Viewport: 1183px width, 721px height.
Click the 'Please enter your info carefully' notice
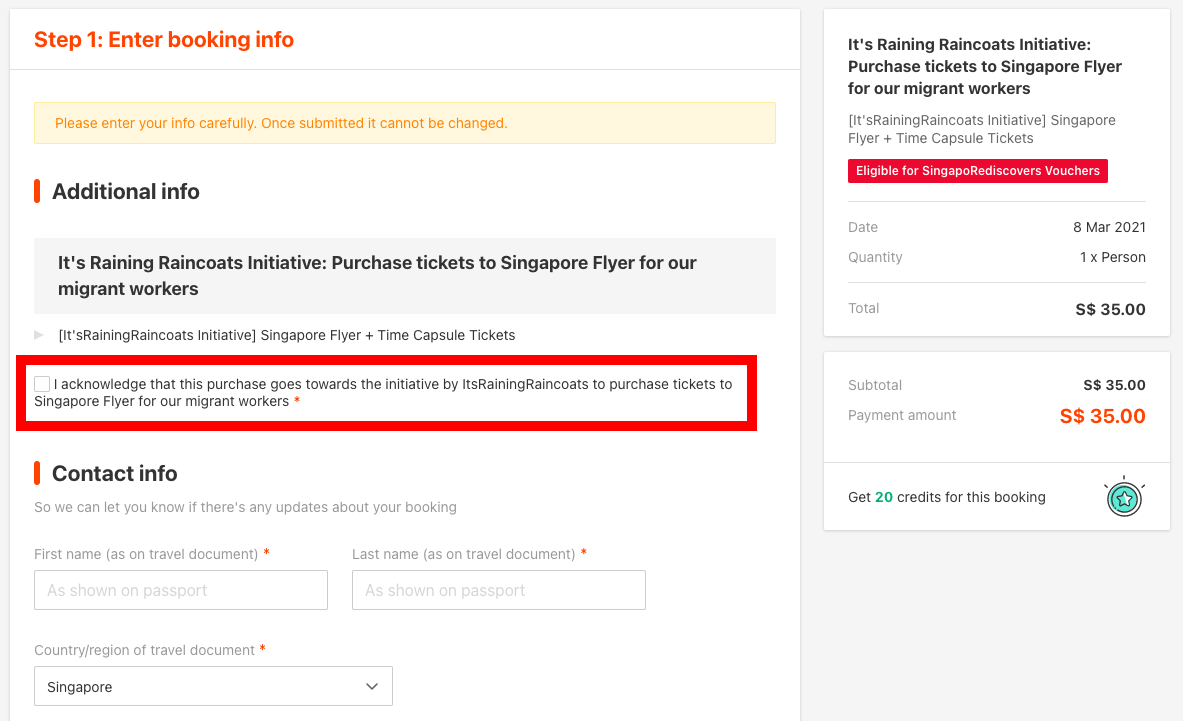pos(404,123)
